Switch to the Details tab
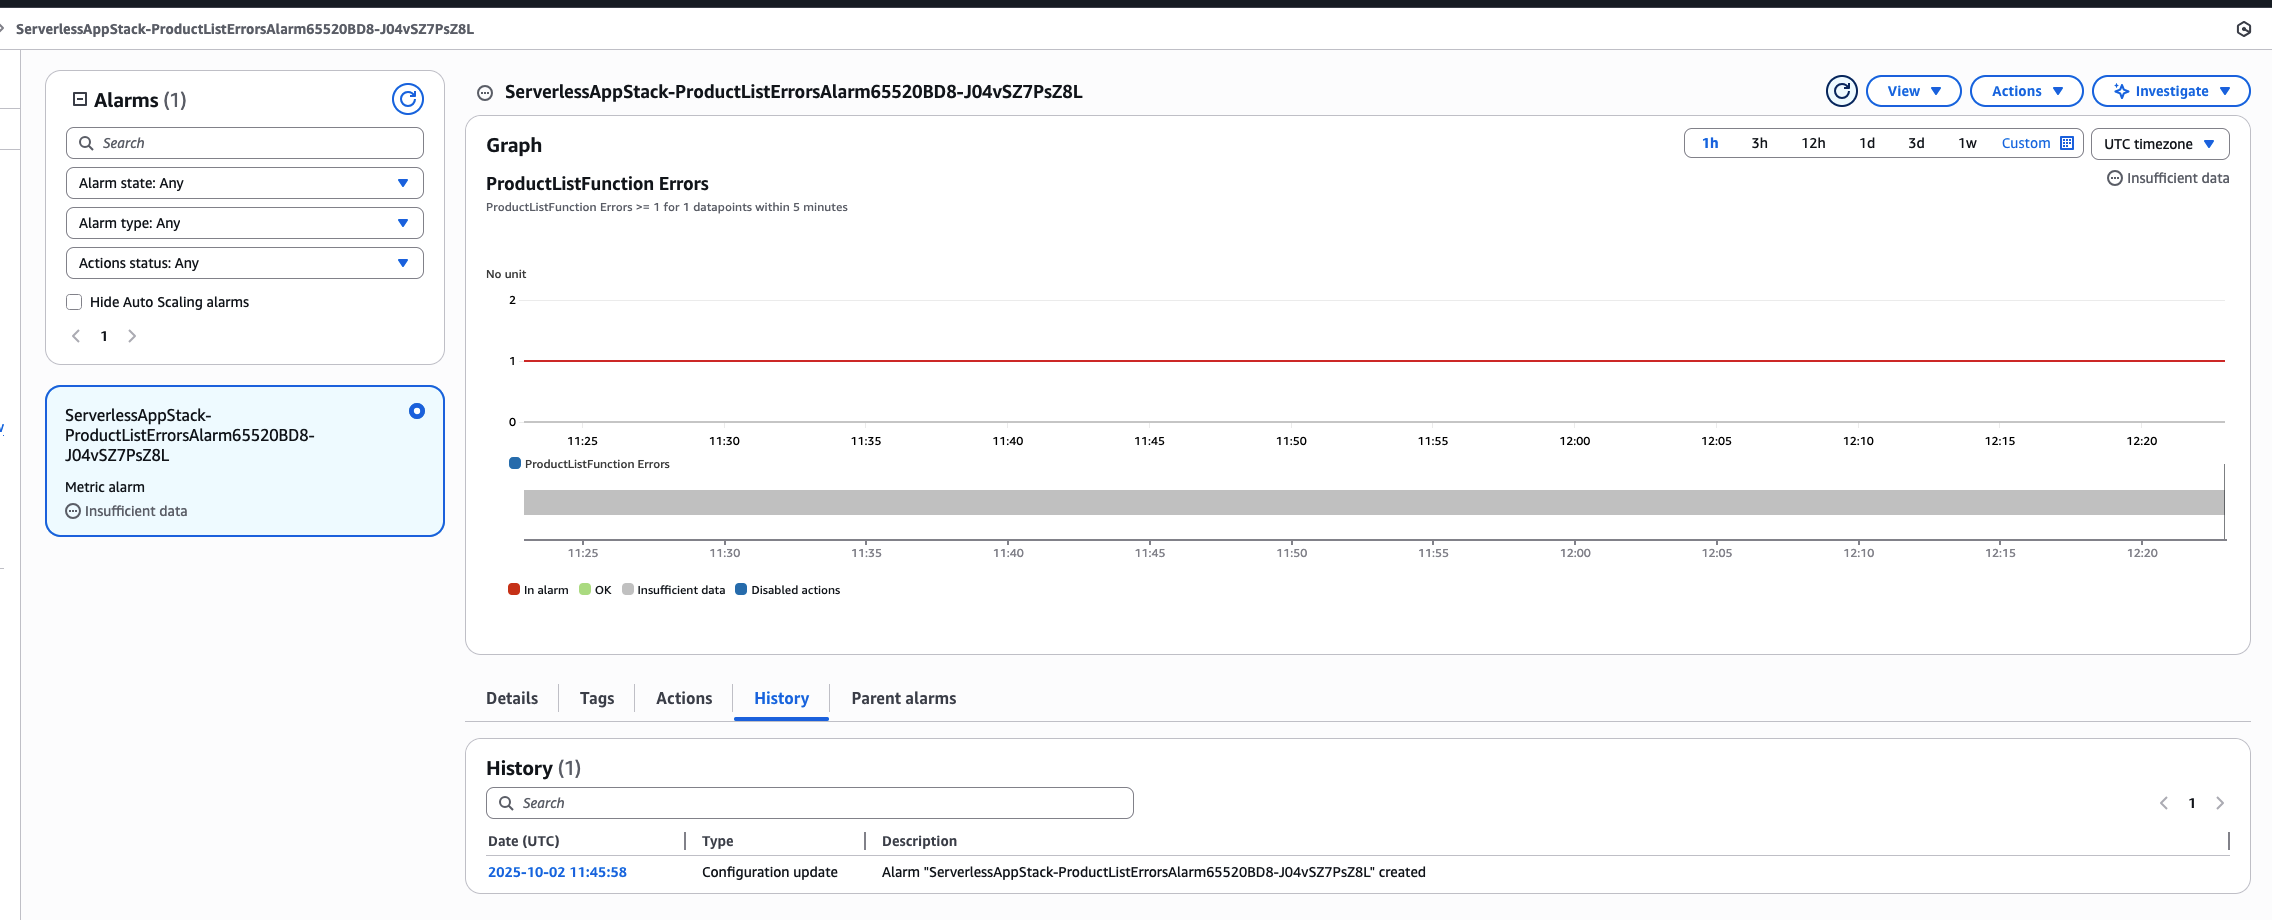 click(512, 698)
